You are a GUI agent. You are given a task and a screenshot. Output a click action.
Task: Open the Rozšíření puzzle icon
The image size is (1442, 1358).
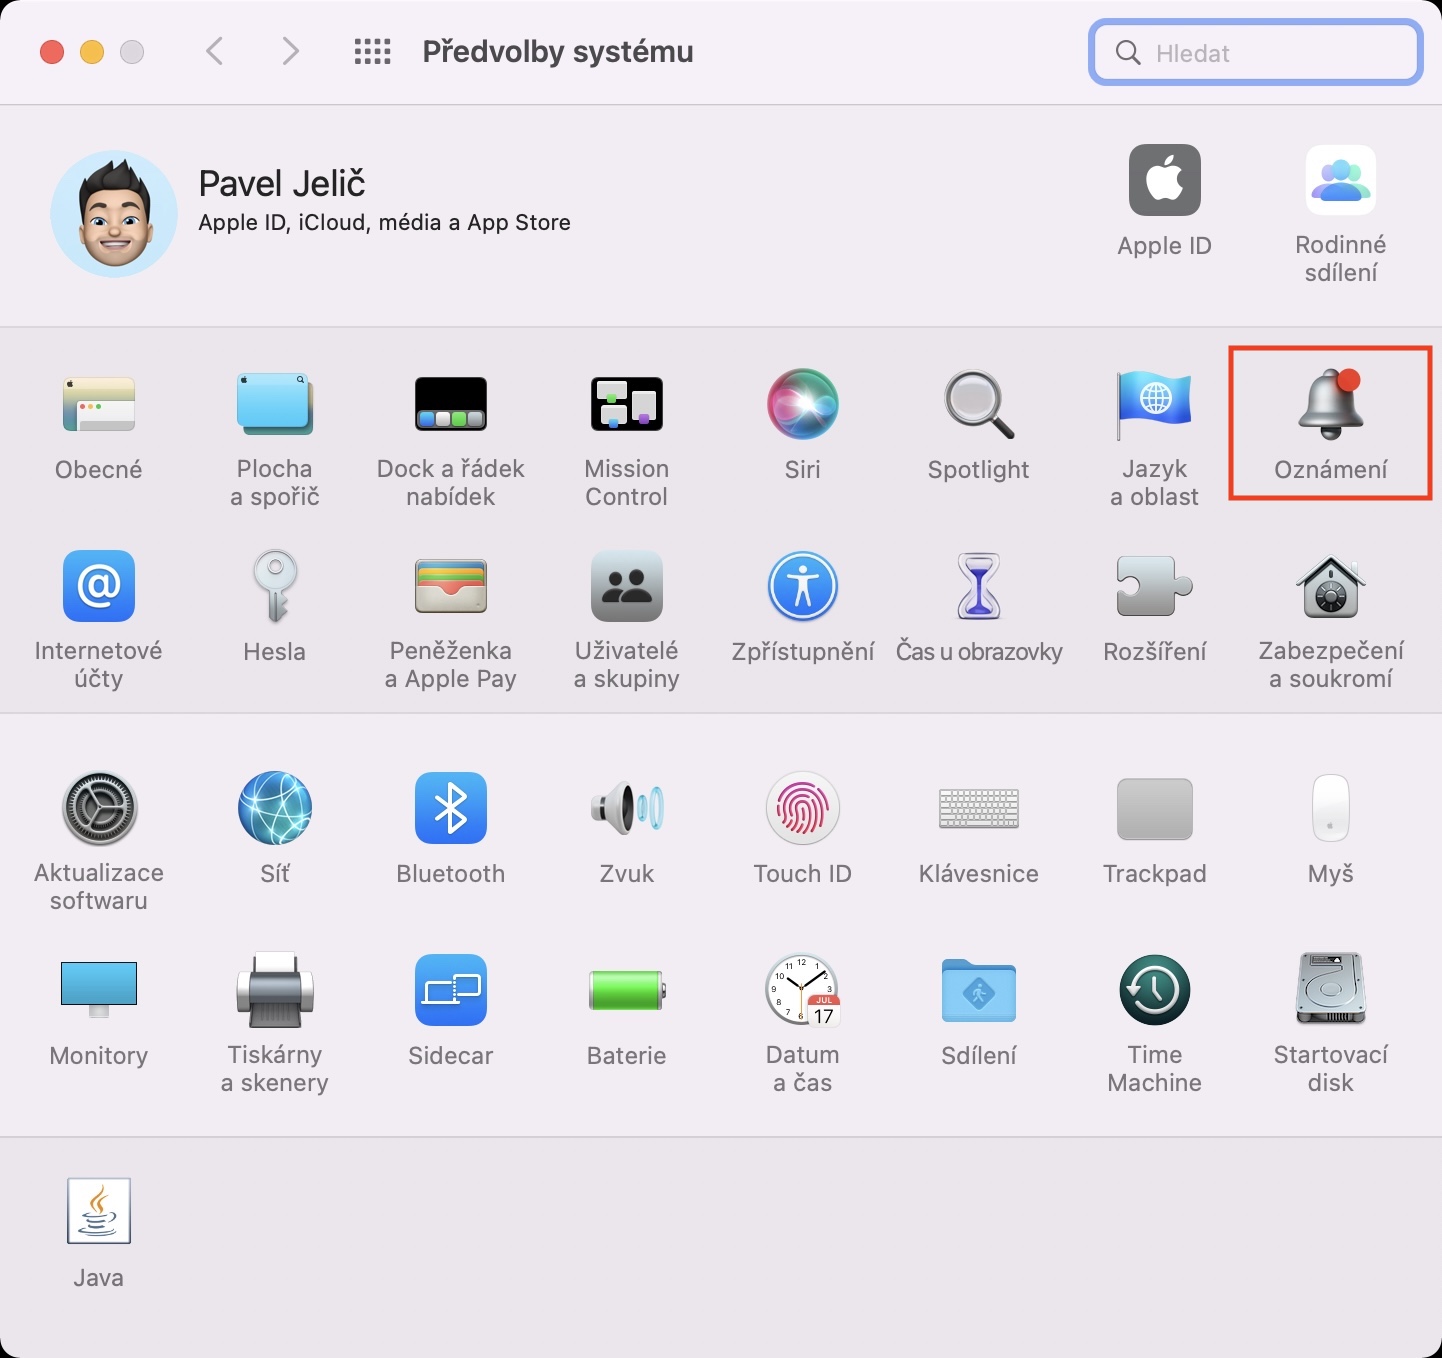point(1155,586)
